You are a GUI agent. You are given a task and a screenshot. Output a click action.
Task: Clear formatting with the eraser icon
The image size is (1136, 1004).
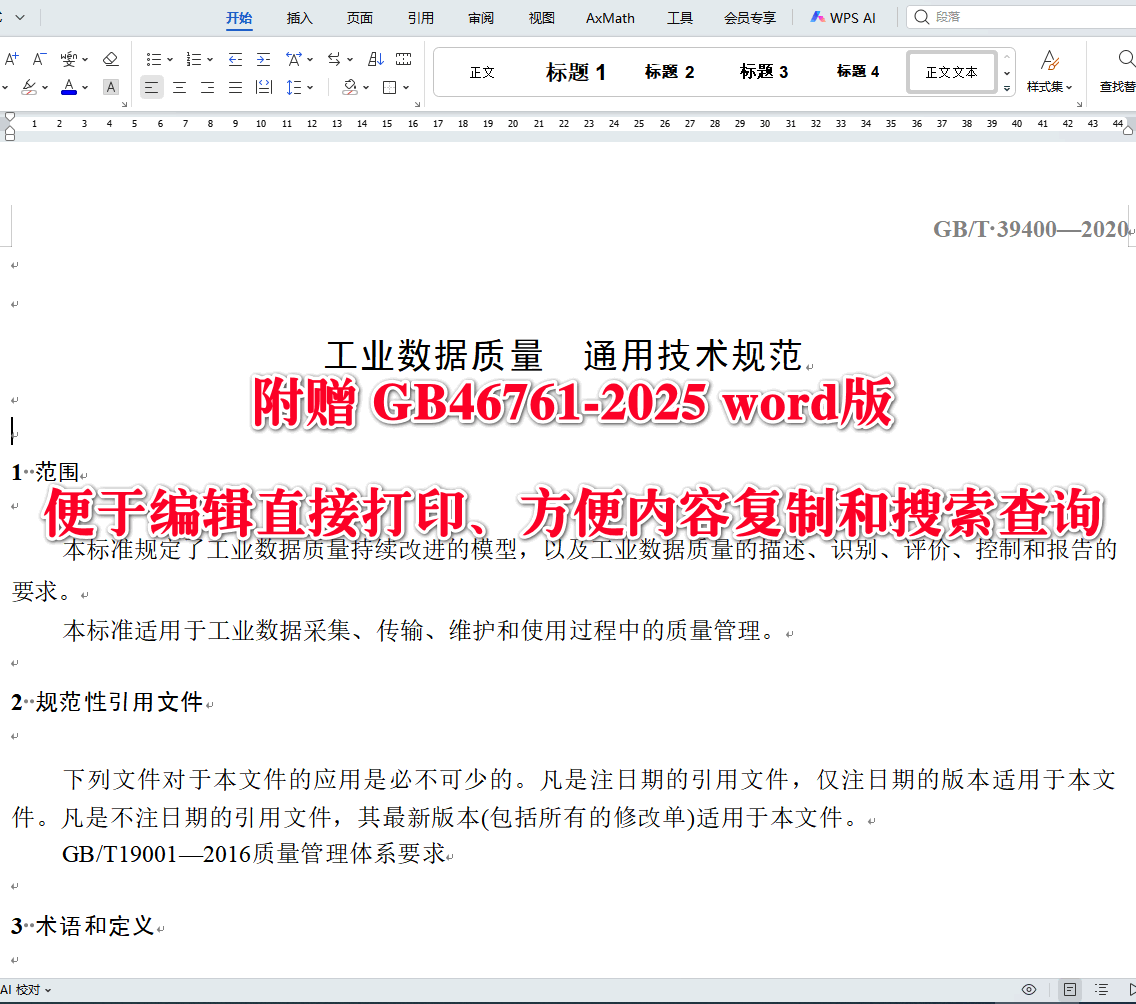point(111,58)
